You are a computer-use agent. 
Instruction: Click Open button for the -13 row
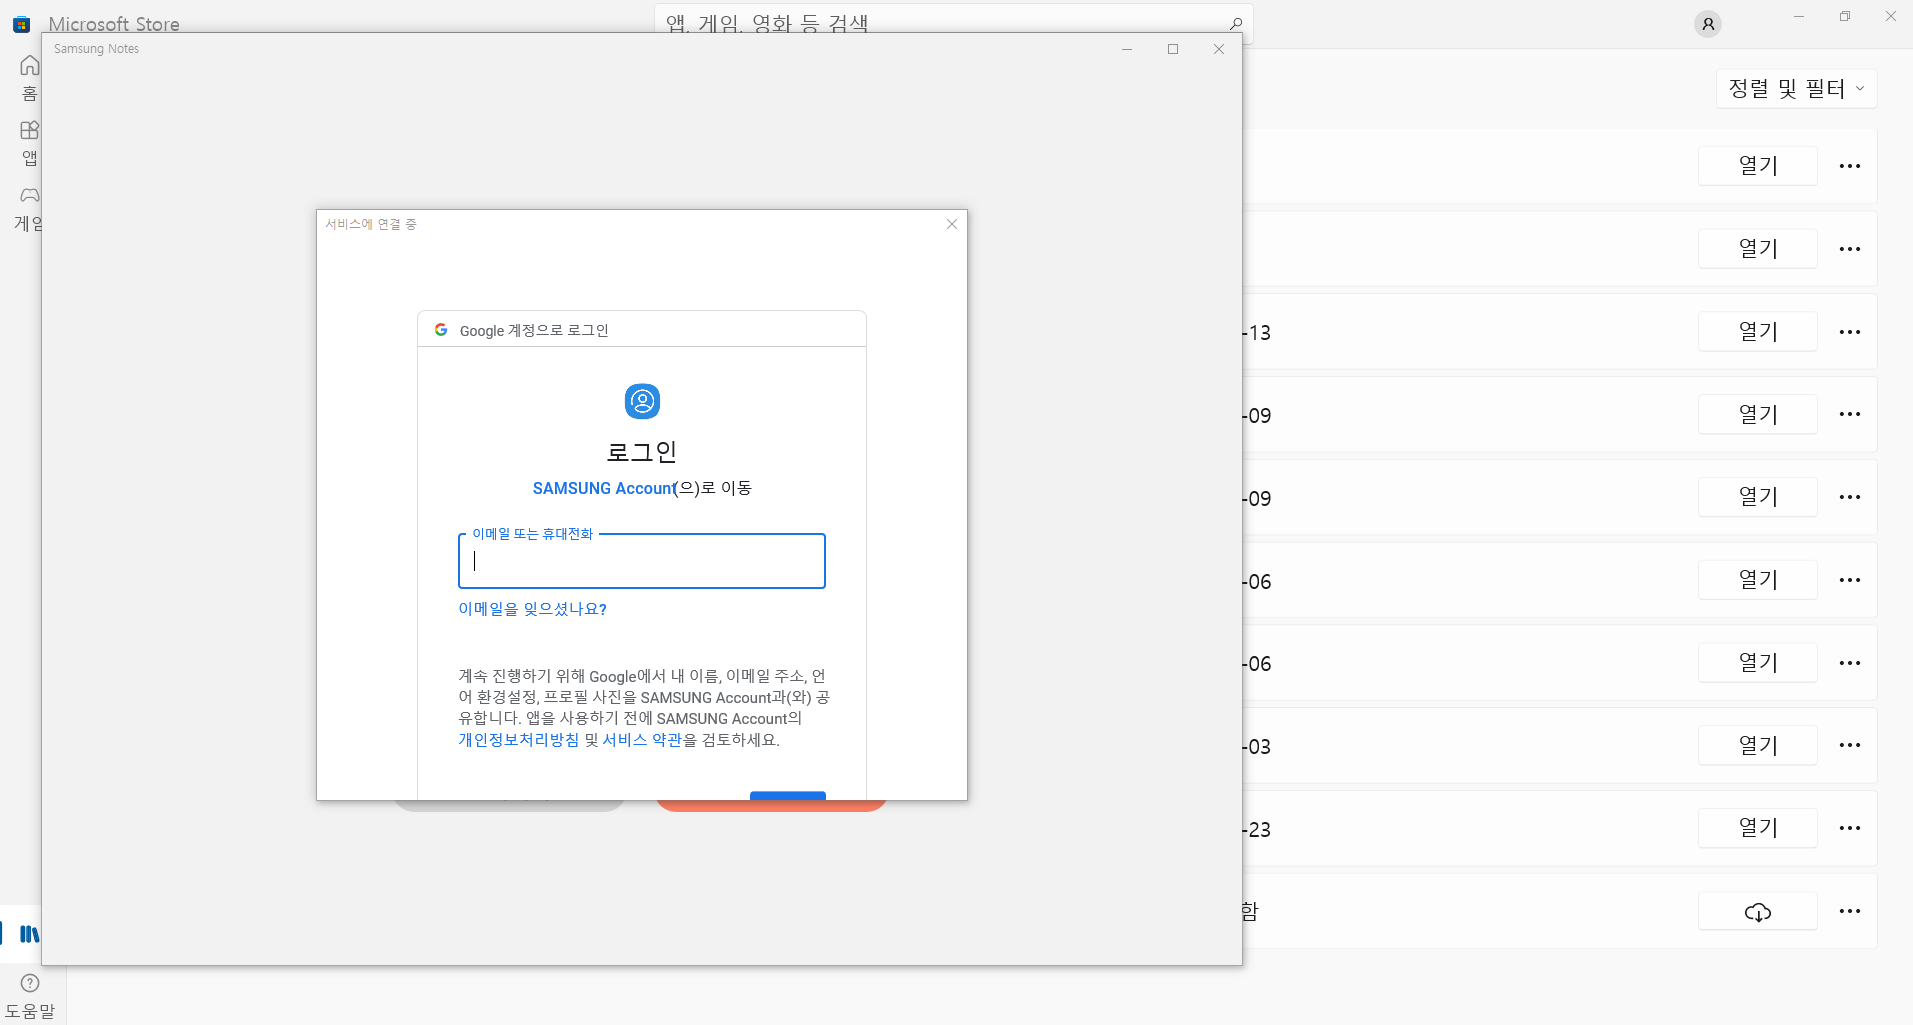click(1757, 332)
